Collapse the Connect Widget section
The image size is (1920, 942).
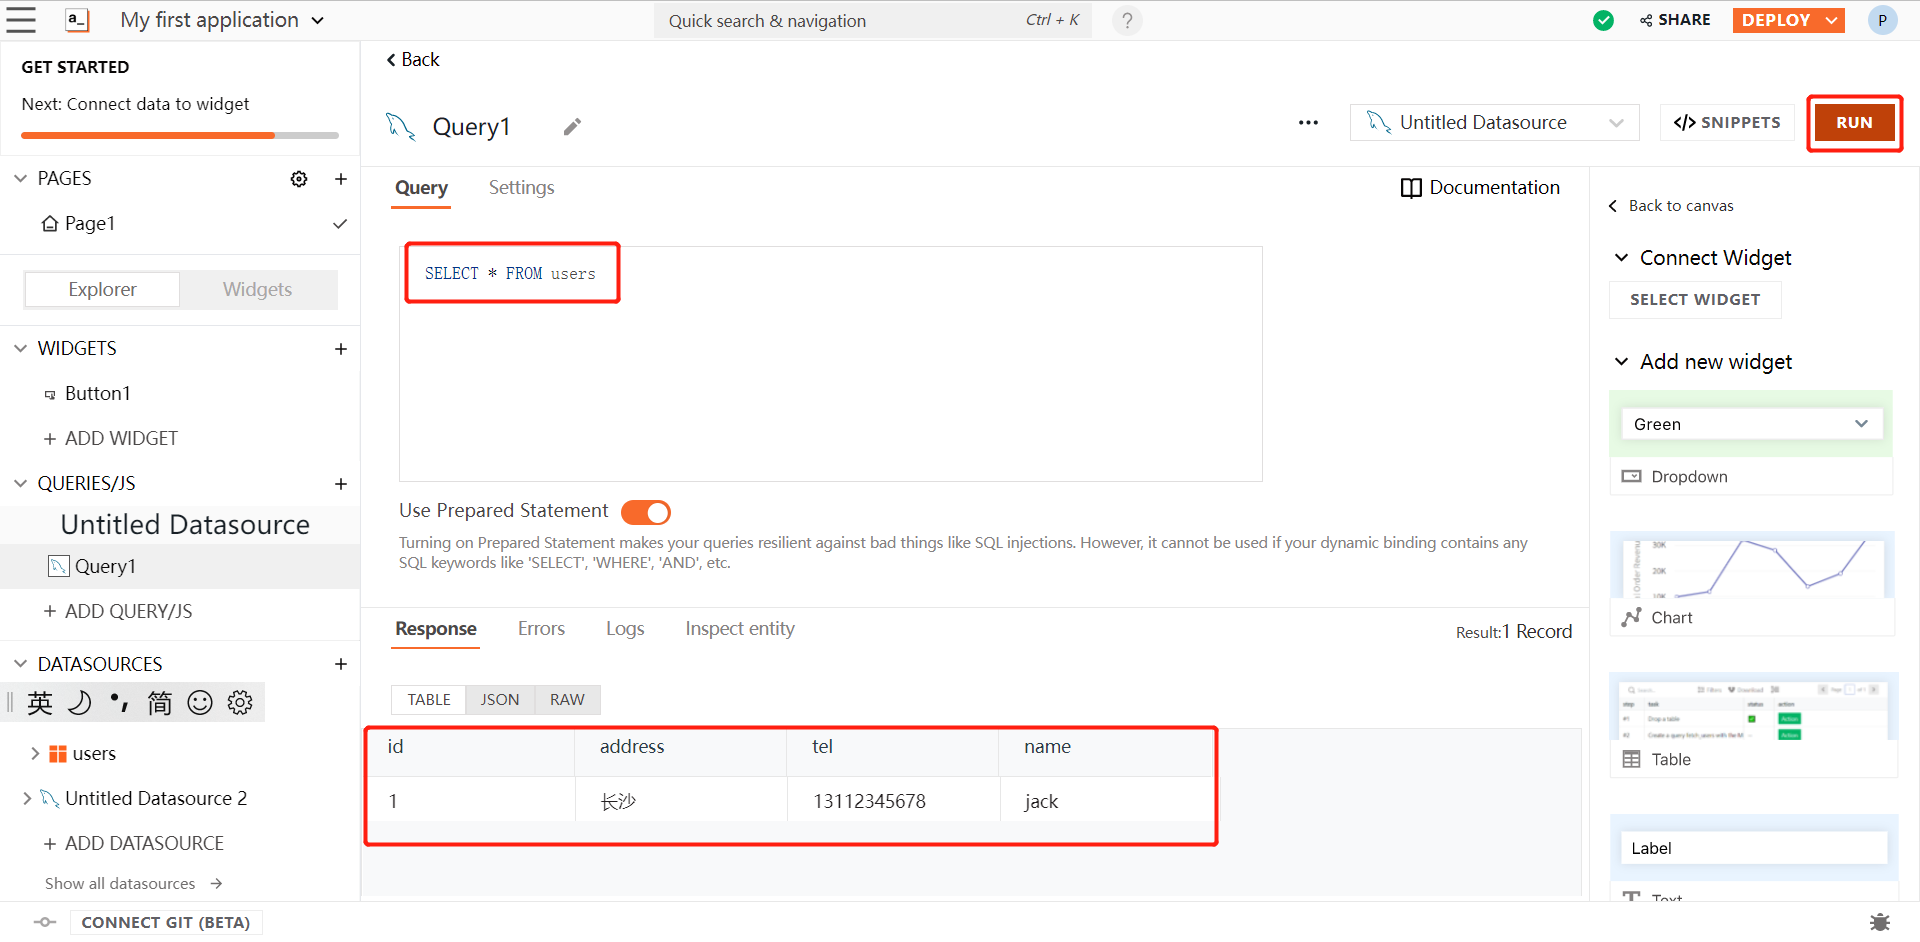pos(1622,258)
